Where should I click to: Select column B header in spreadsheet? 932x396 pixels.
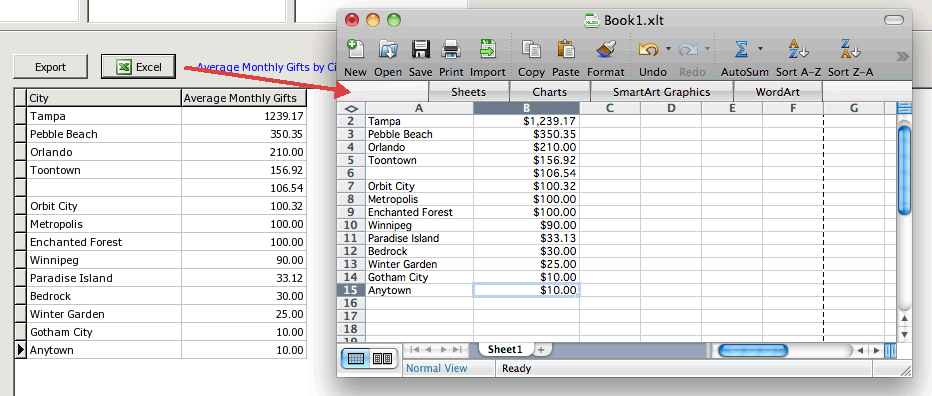point(527,108)
